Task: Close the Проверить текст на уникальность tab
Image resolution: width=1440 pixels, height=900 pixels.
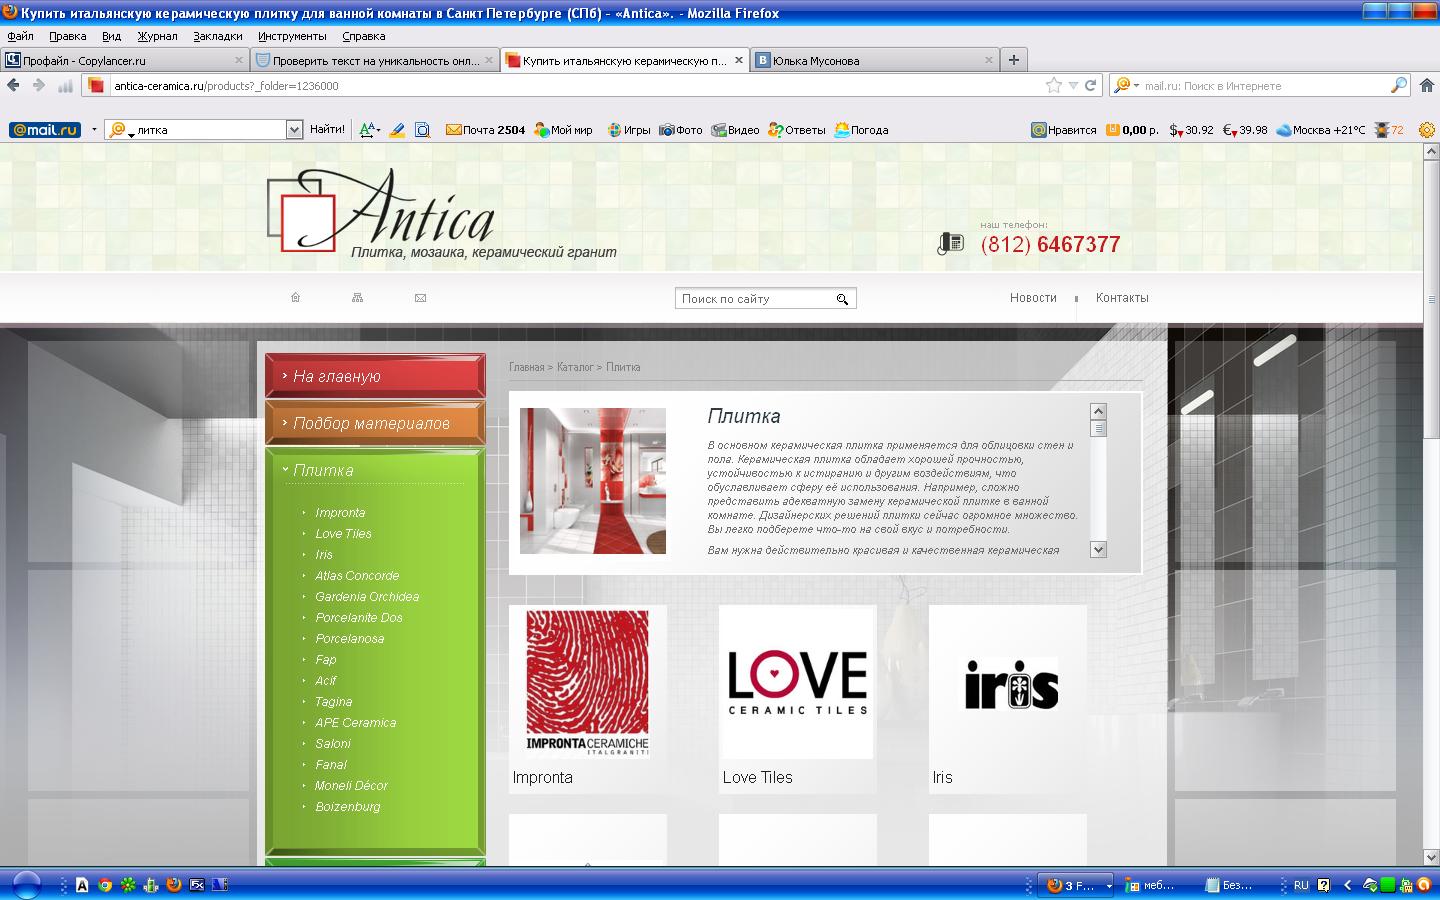Action: click(x=489, y=60)
